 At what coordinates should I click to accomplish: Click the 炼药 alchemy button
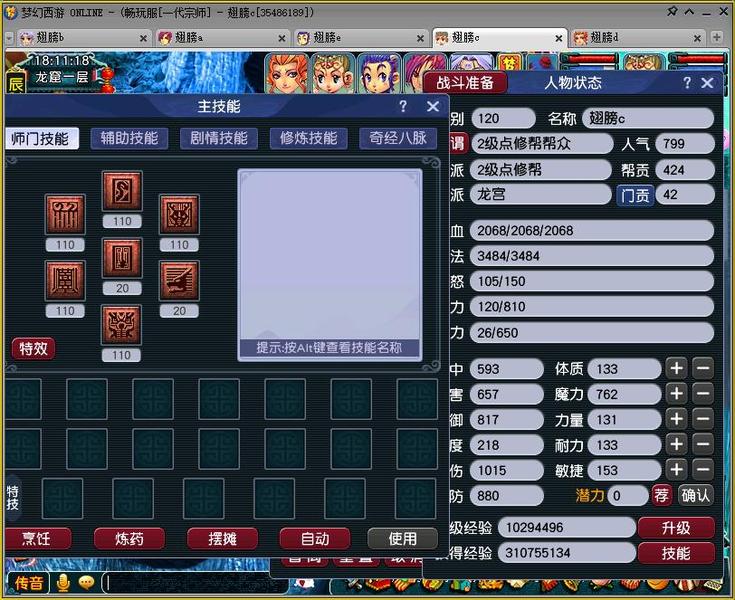(x=129, y=539)
